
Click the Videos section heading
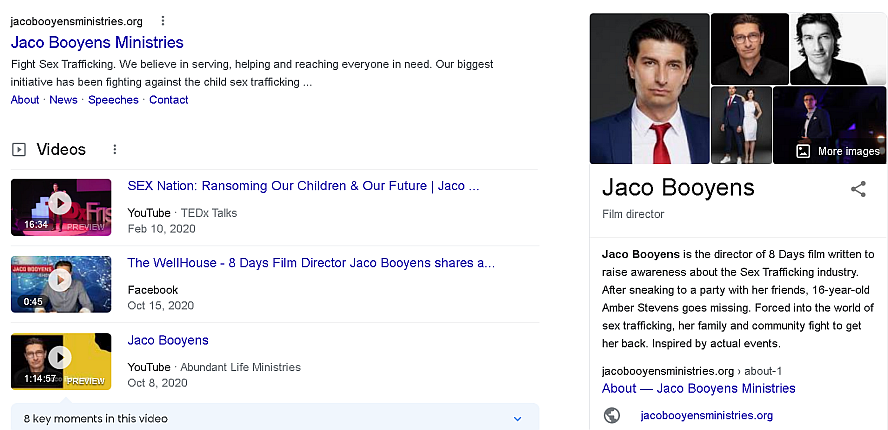pyautogui.click(x=61, y=150)
